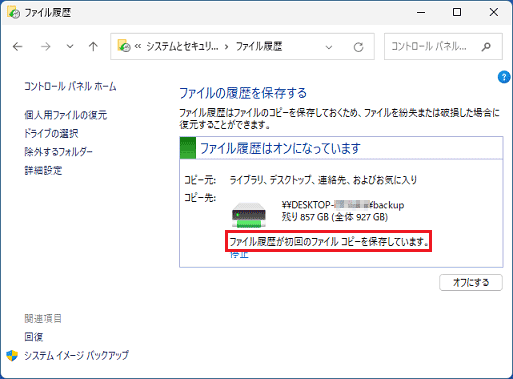The image size is (513, 379).
Task: Open 回復 related link
Action: click(x=34, y=337)
